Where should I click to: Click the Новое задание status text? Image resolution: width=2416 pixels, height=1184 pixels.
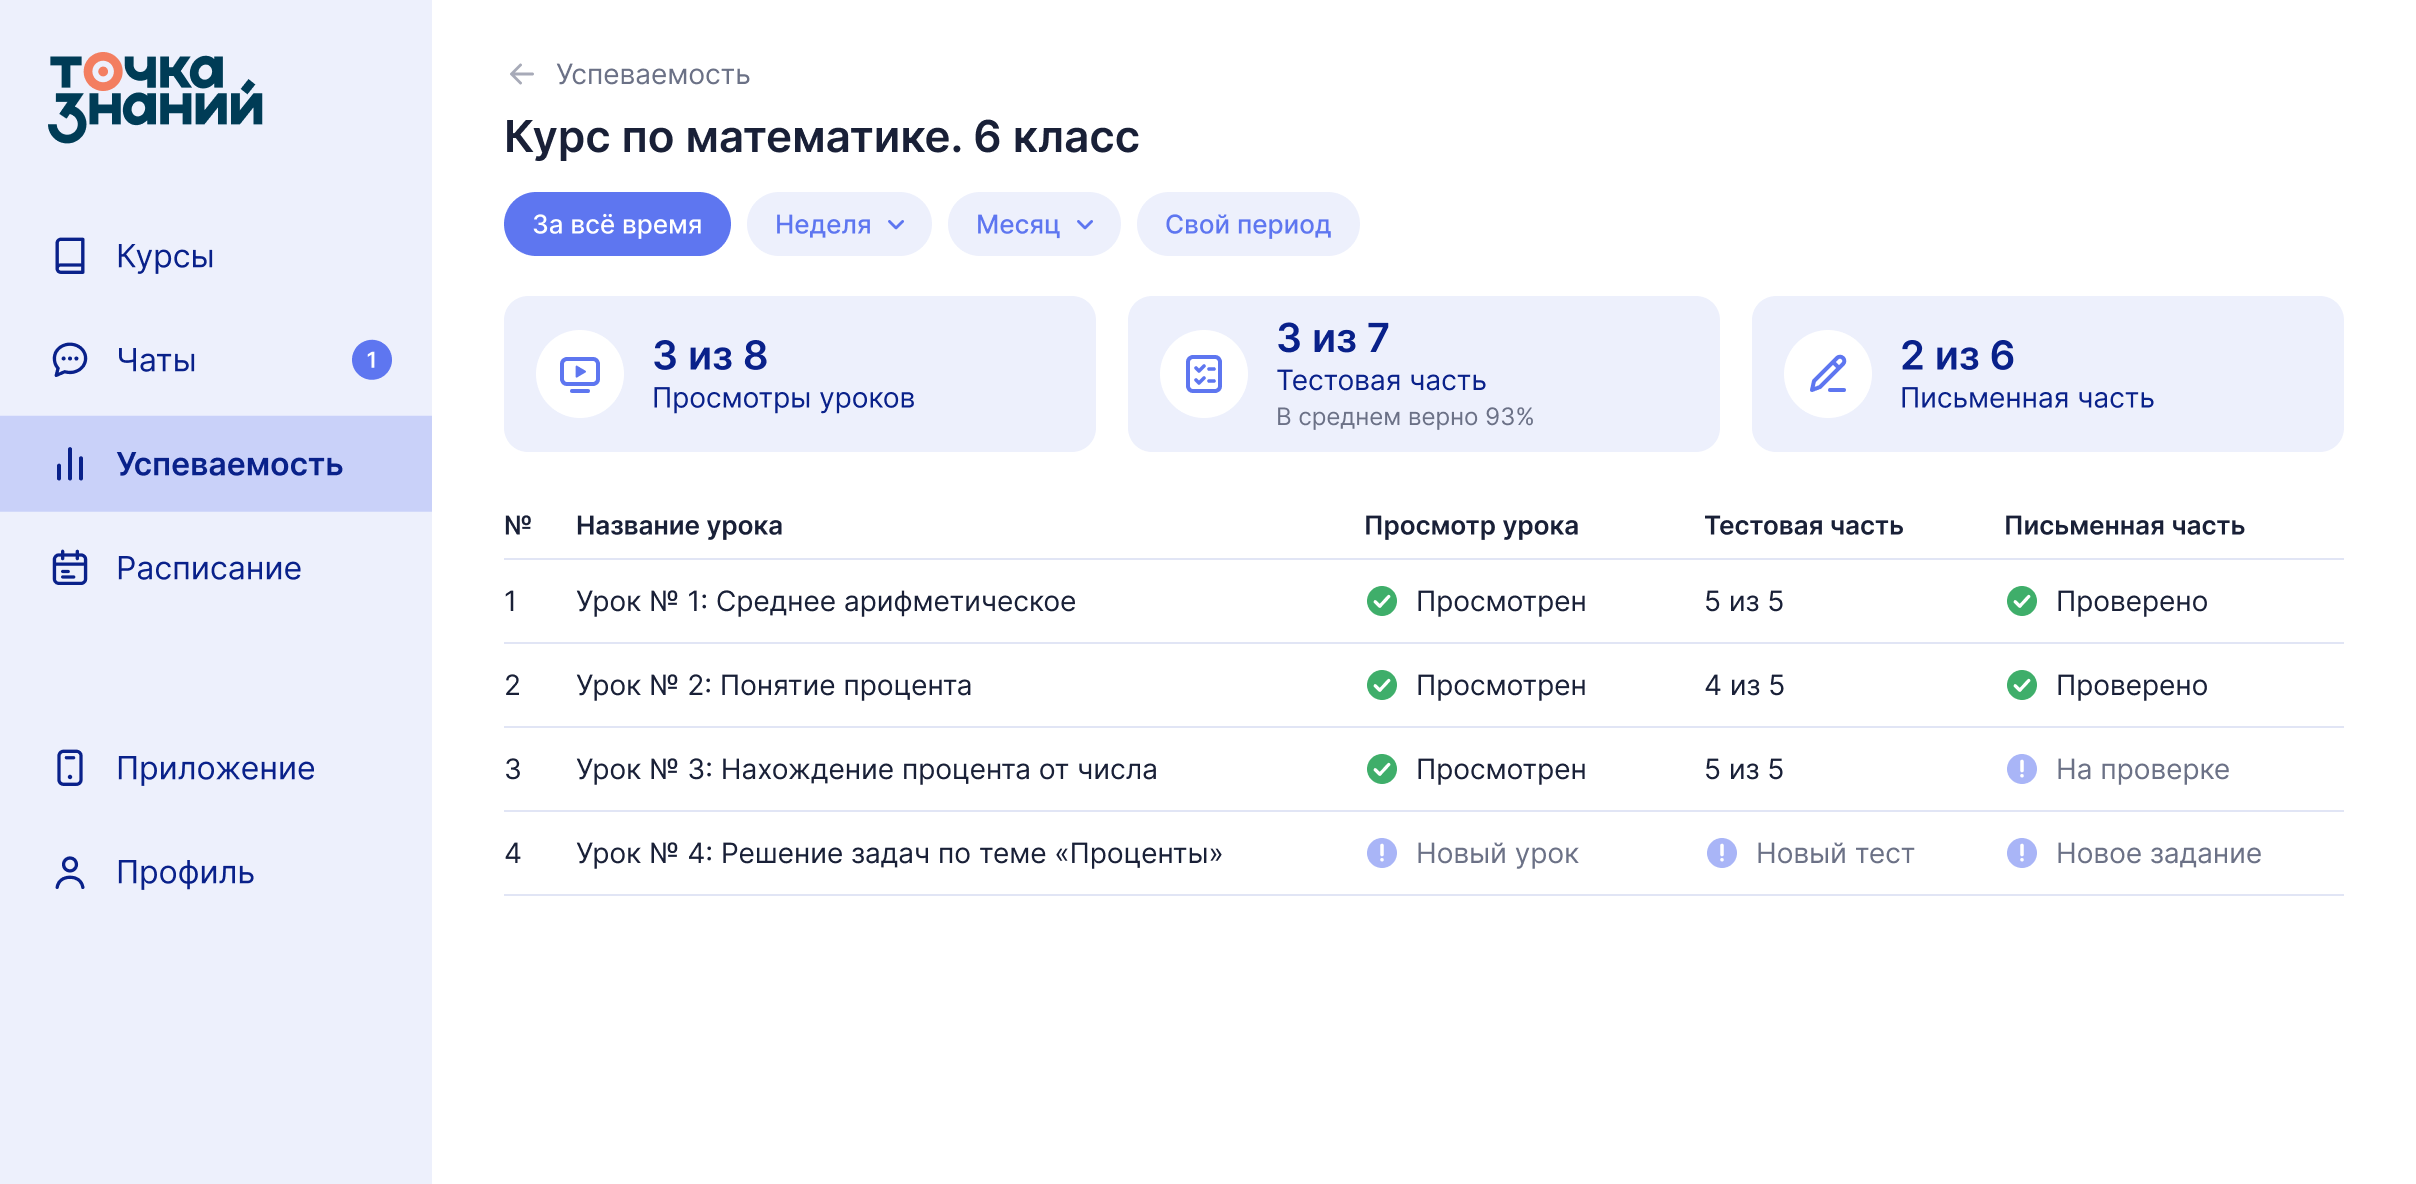click(x=2159, y=853)
